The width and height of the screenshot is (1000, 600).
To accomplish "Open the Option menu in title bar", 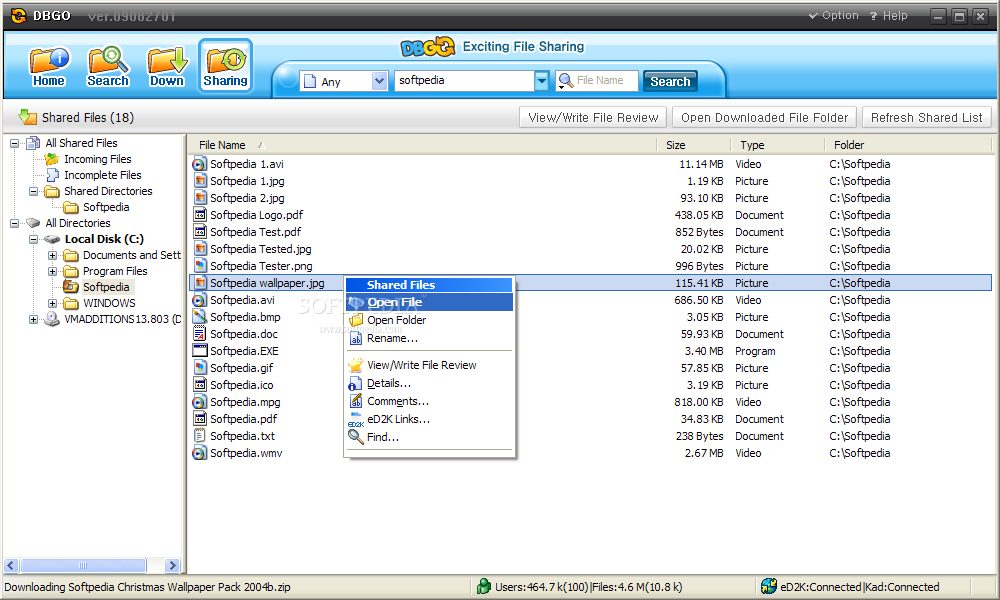I will coord(834,15).
